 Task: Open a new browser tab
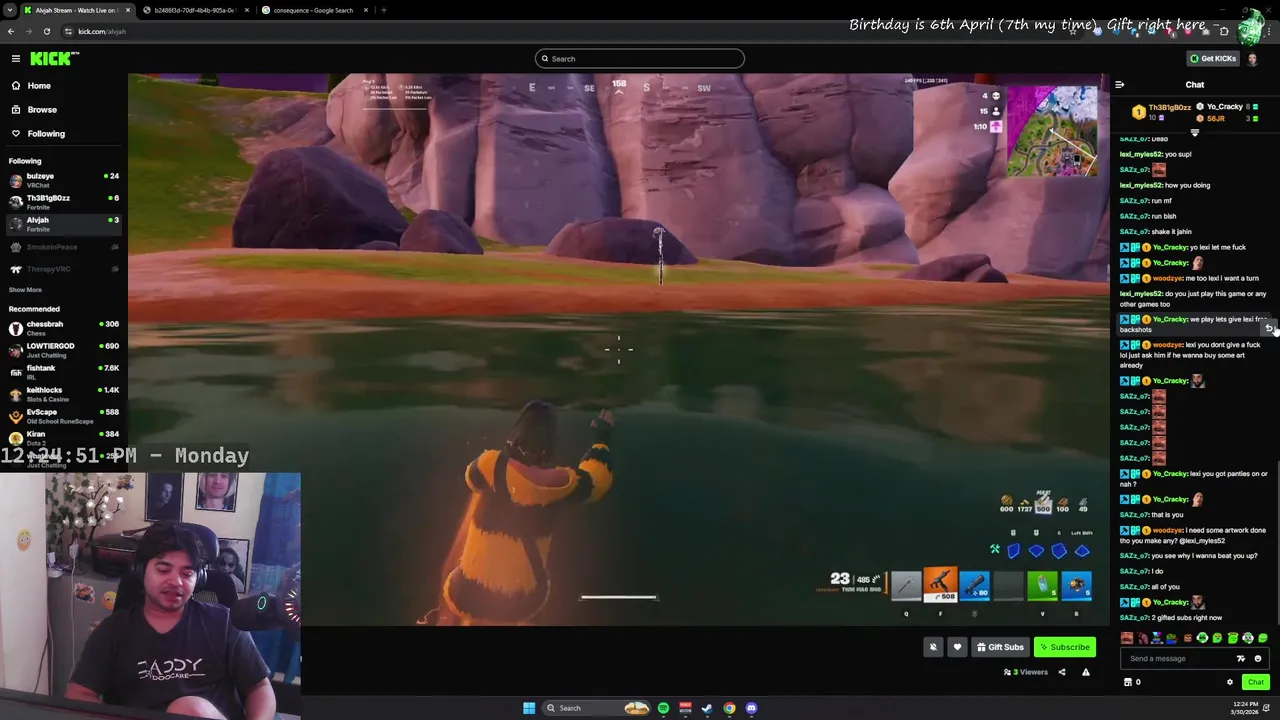(x=384, y=10)
